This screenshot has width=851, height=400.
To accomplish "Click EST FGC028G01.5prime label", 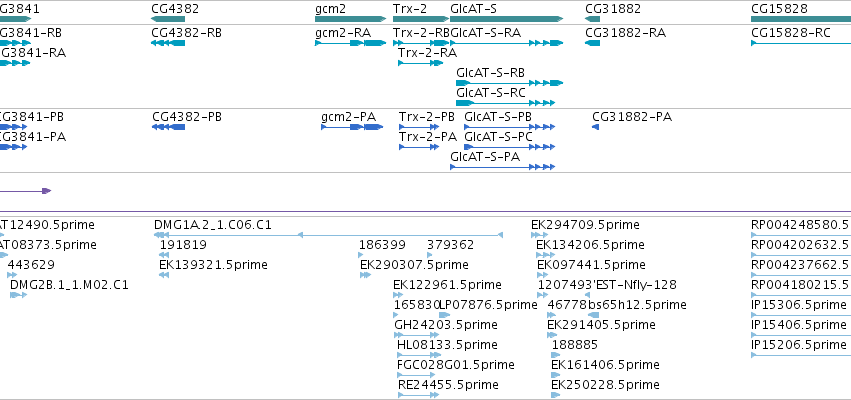I will [x=456, y=366].
